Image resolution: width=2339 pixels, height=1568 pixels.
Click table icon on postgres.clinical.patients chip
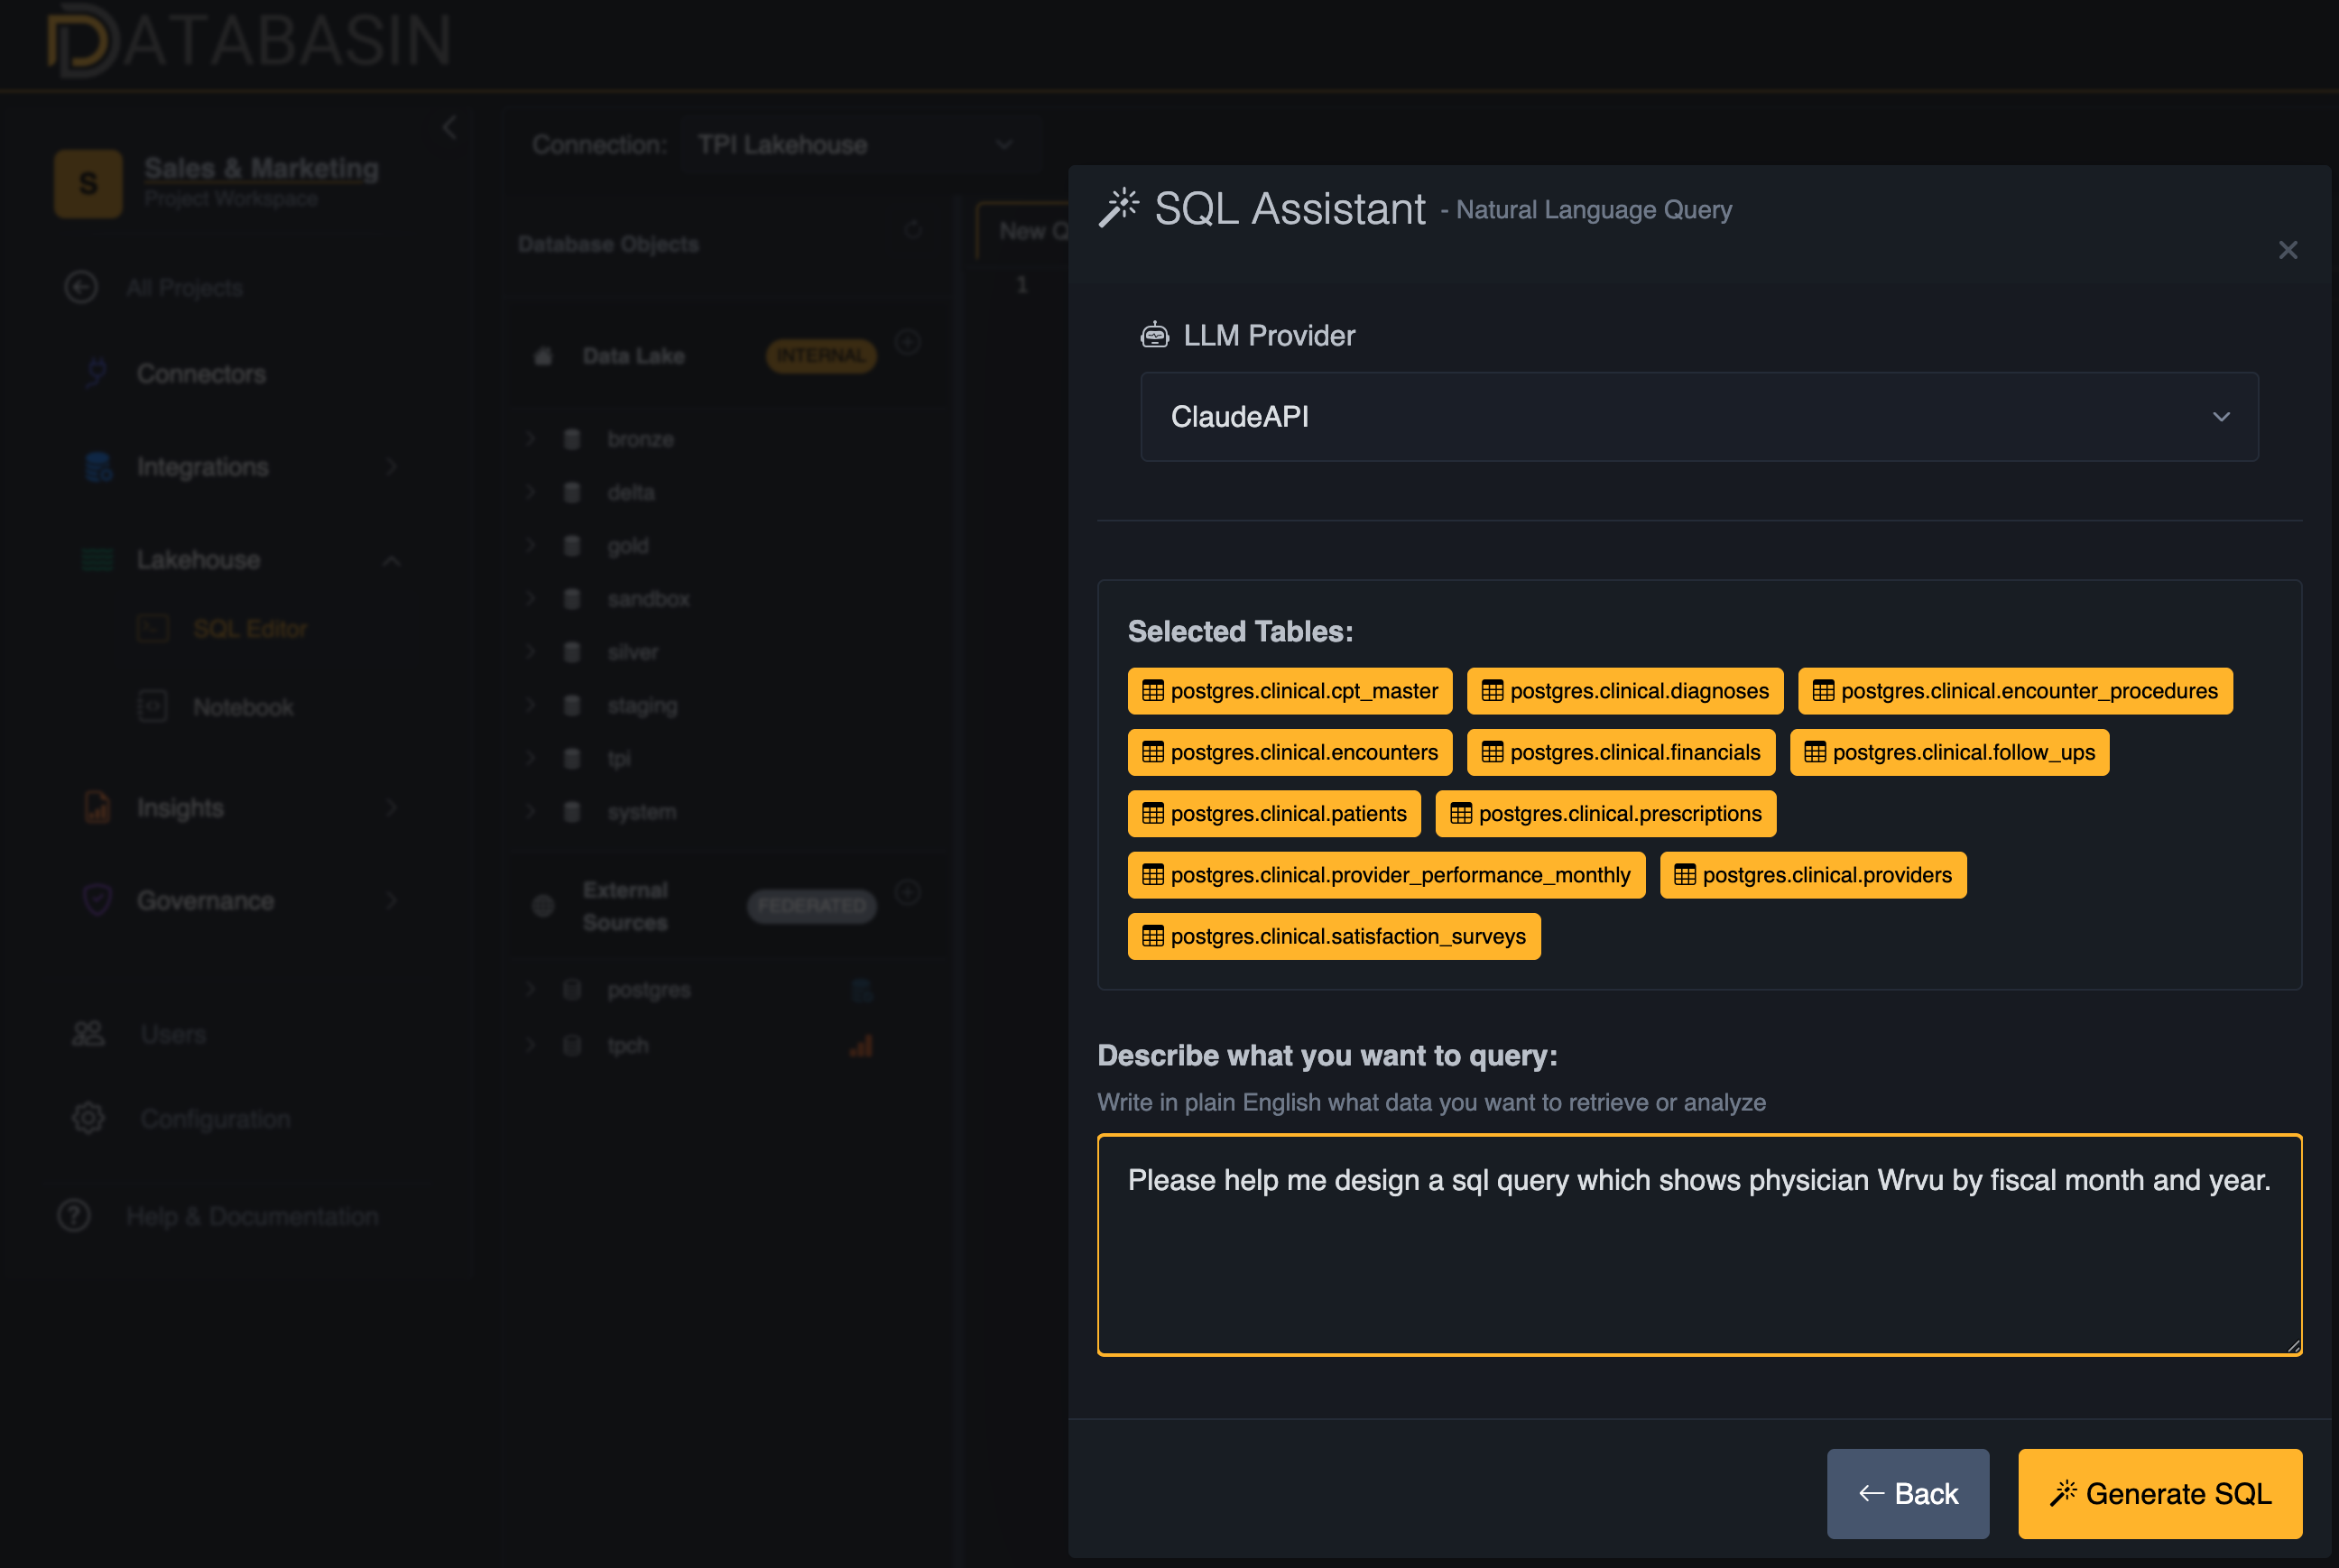[x=1153, y=814]
